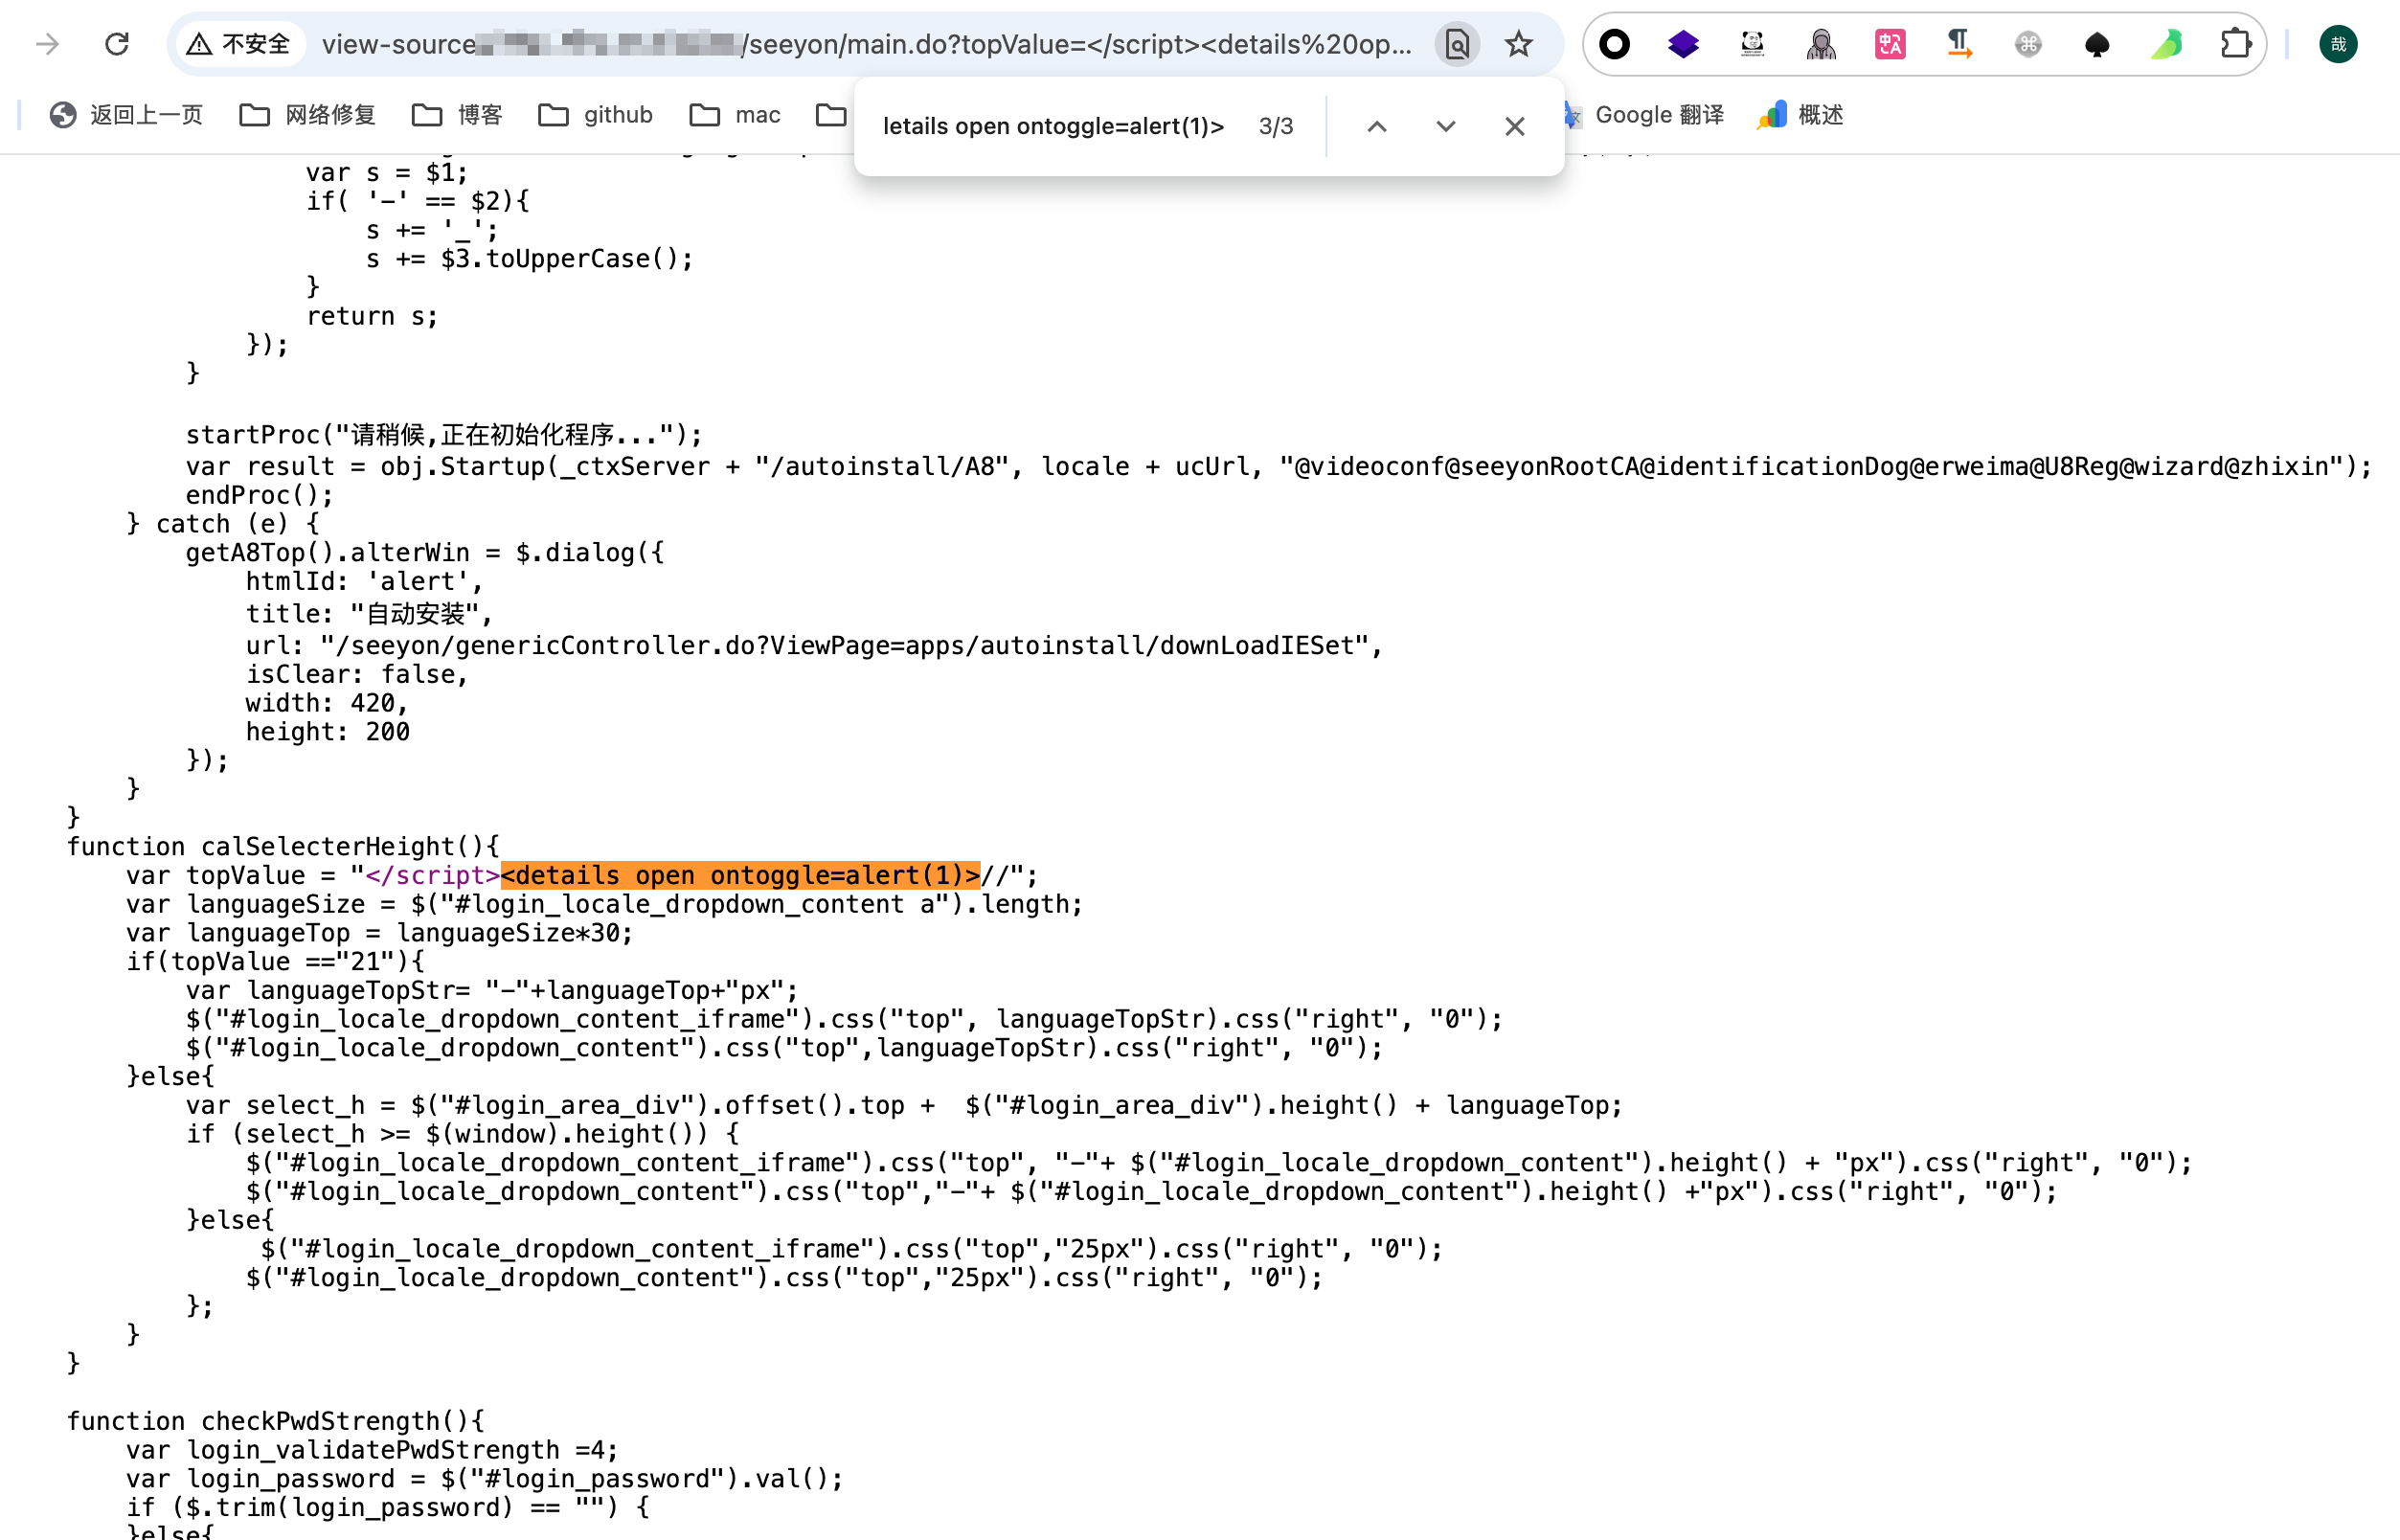Reload the page with the refresh button
The image size is (2400, 1540).
117,44
